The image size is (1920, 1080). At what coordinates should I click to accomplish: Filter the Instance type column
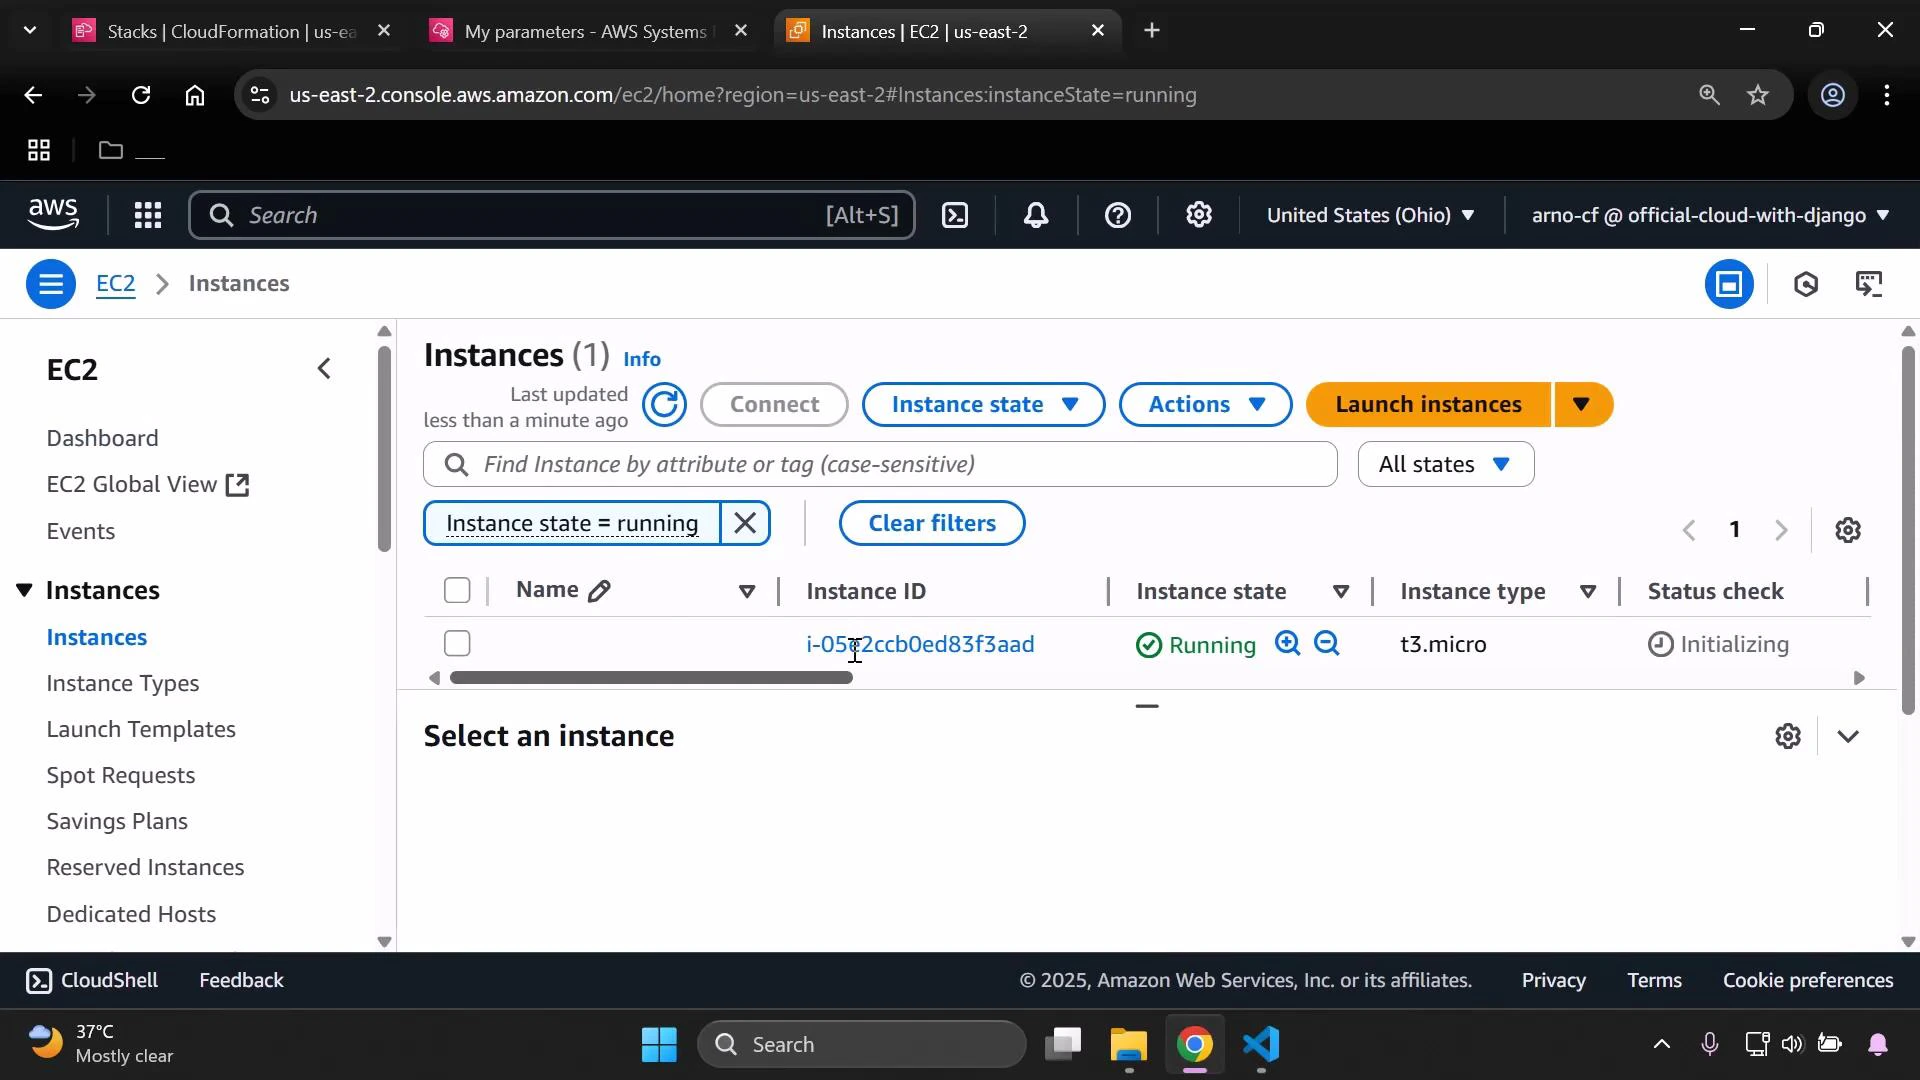click(1589, 592)
